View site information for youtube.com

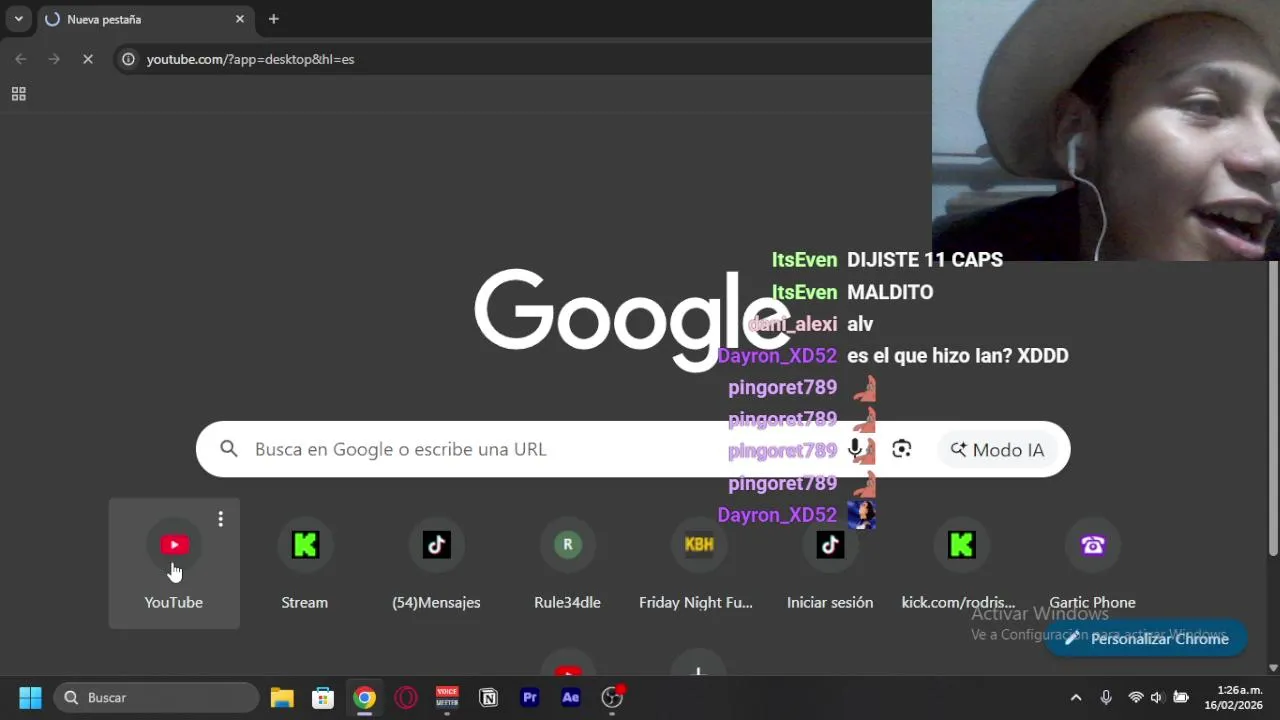128,59
